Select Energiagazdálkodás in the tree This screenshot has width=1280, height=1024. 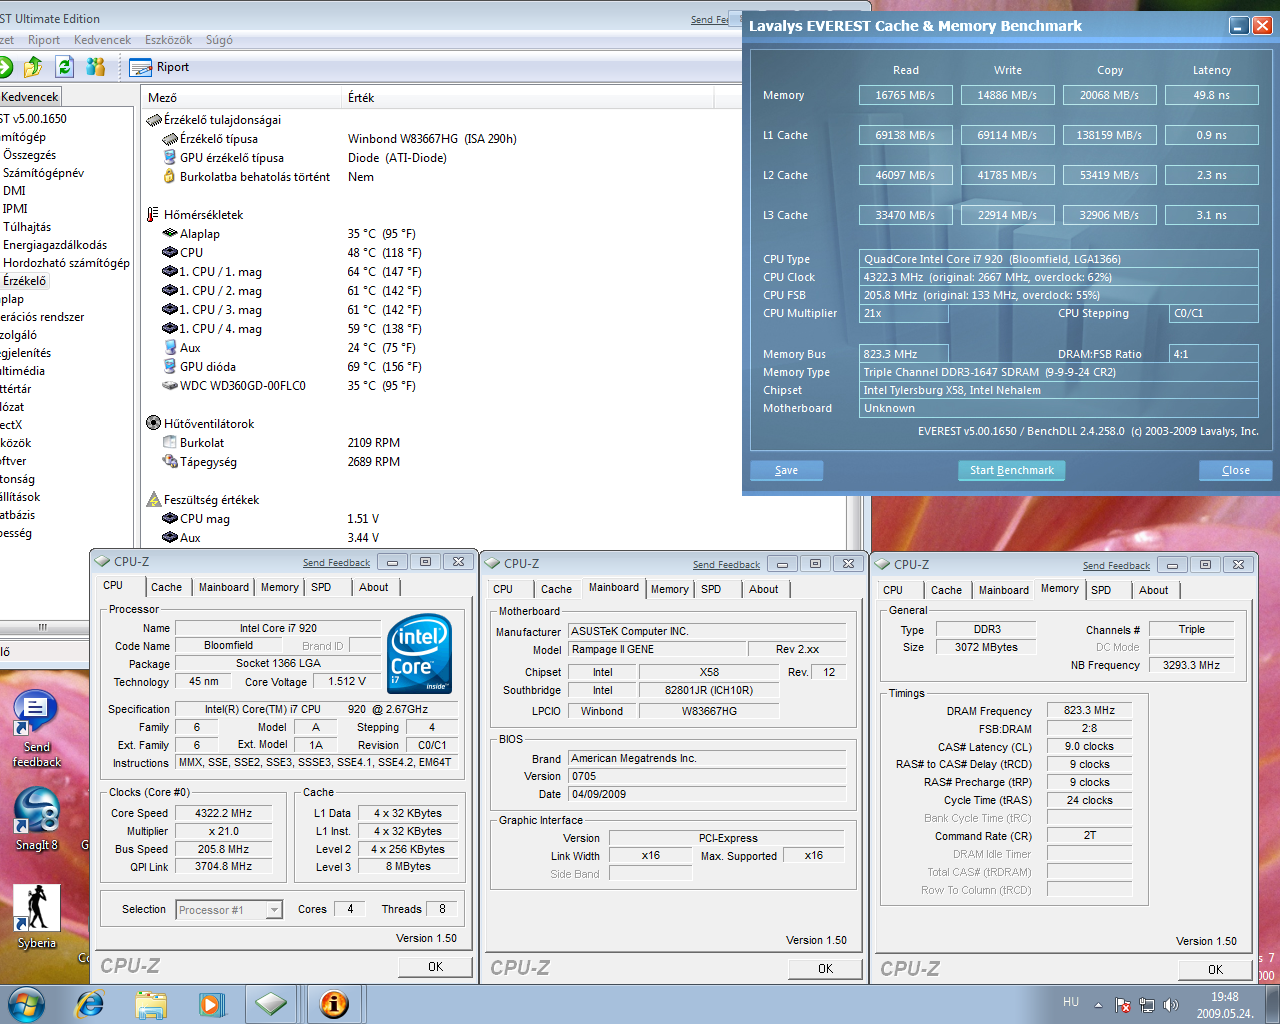tap(55, 245)
